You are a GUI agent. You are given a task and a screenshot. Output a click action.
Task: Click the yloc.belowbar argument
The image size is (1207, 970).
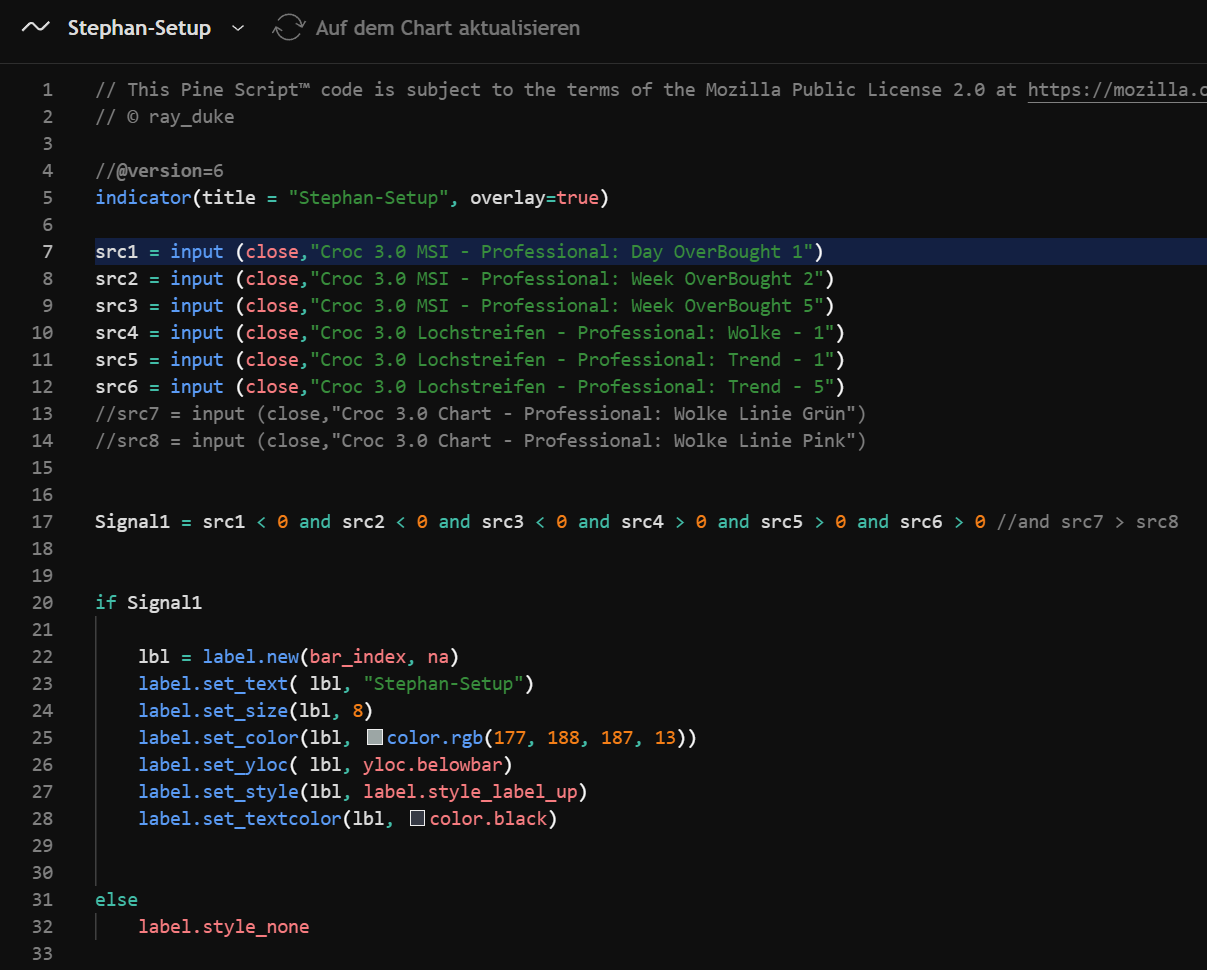click(437, 765)
